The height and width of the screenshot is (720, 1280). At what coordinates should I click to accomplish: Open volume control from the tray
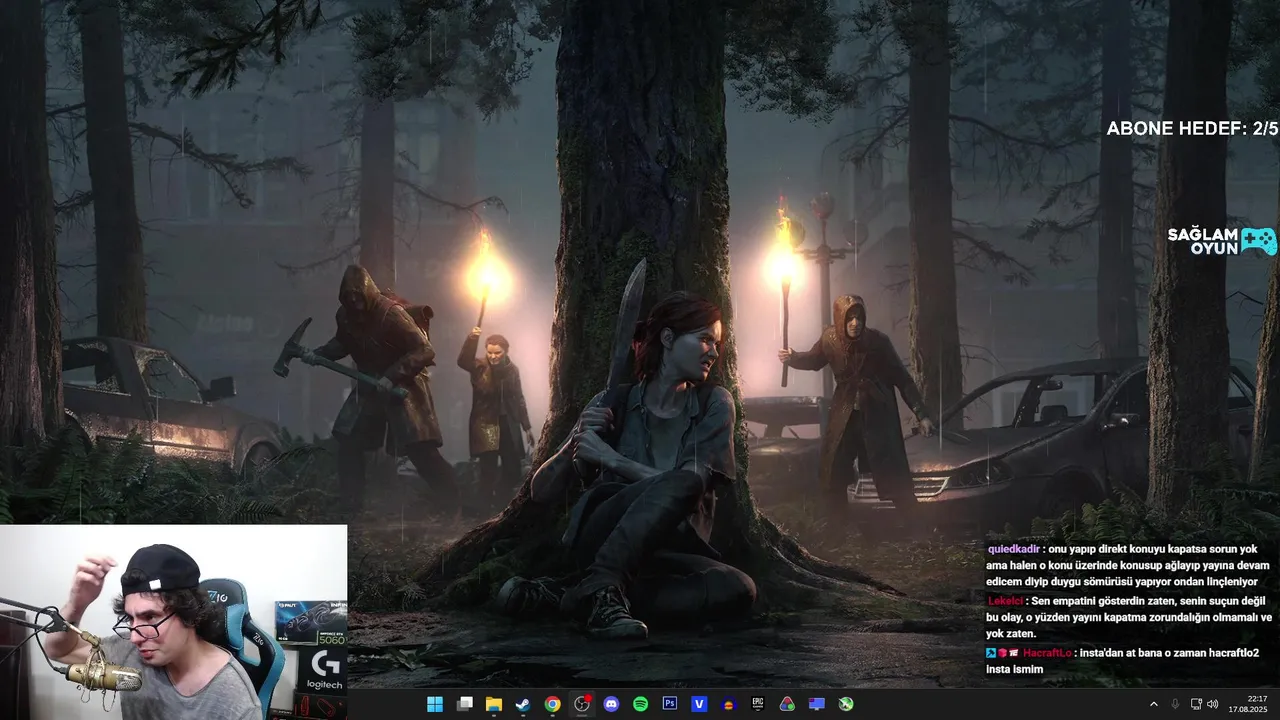click(x=1212, y=704)
